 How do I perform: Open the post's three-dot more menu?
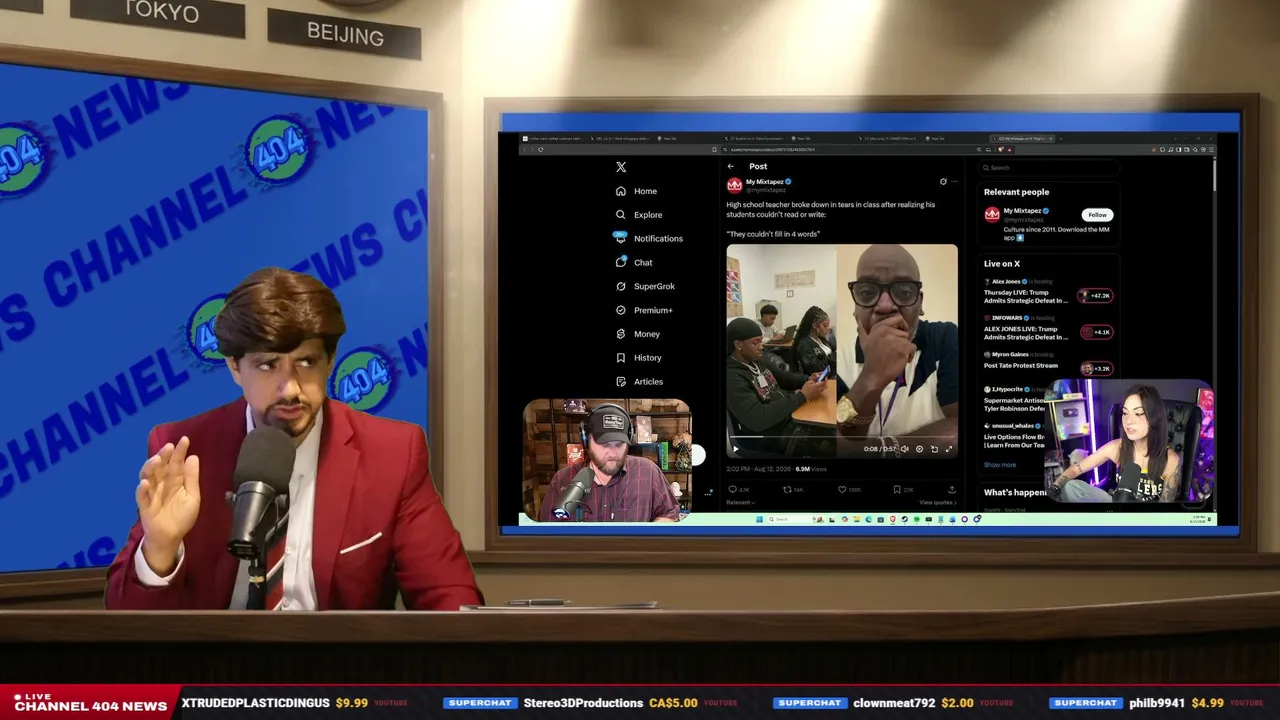tap(954, 182)
